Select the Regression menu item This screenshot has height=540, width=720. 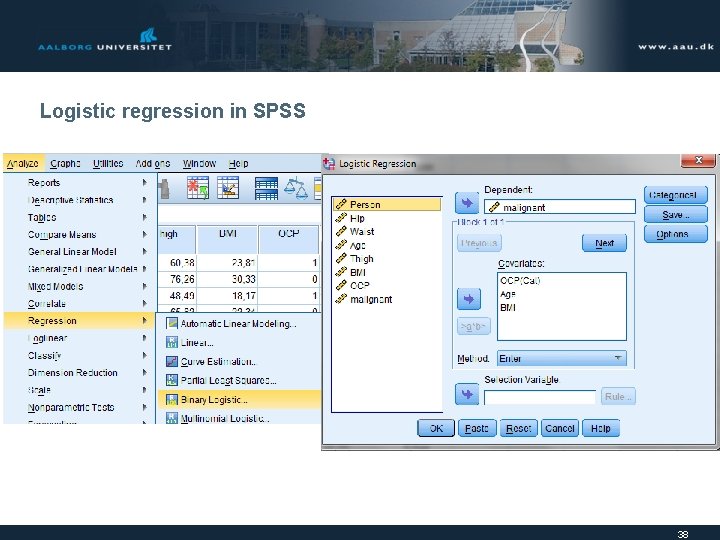click(x=80, y=321)
